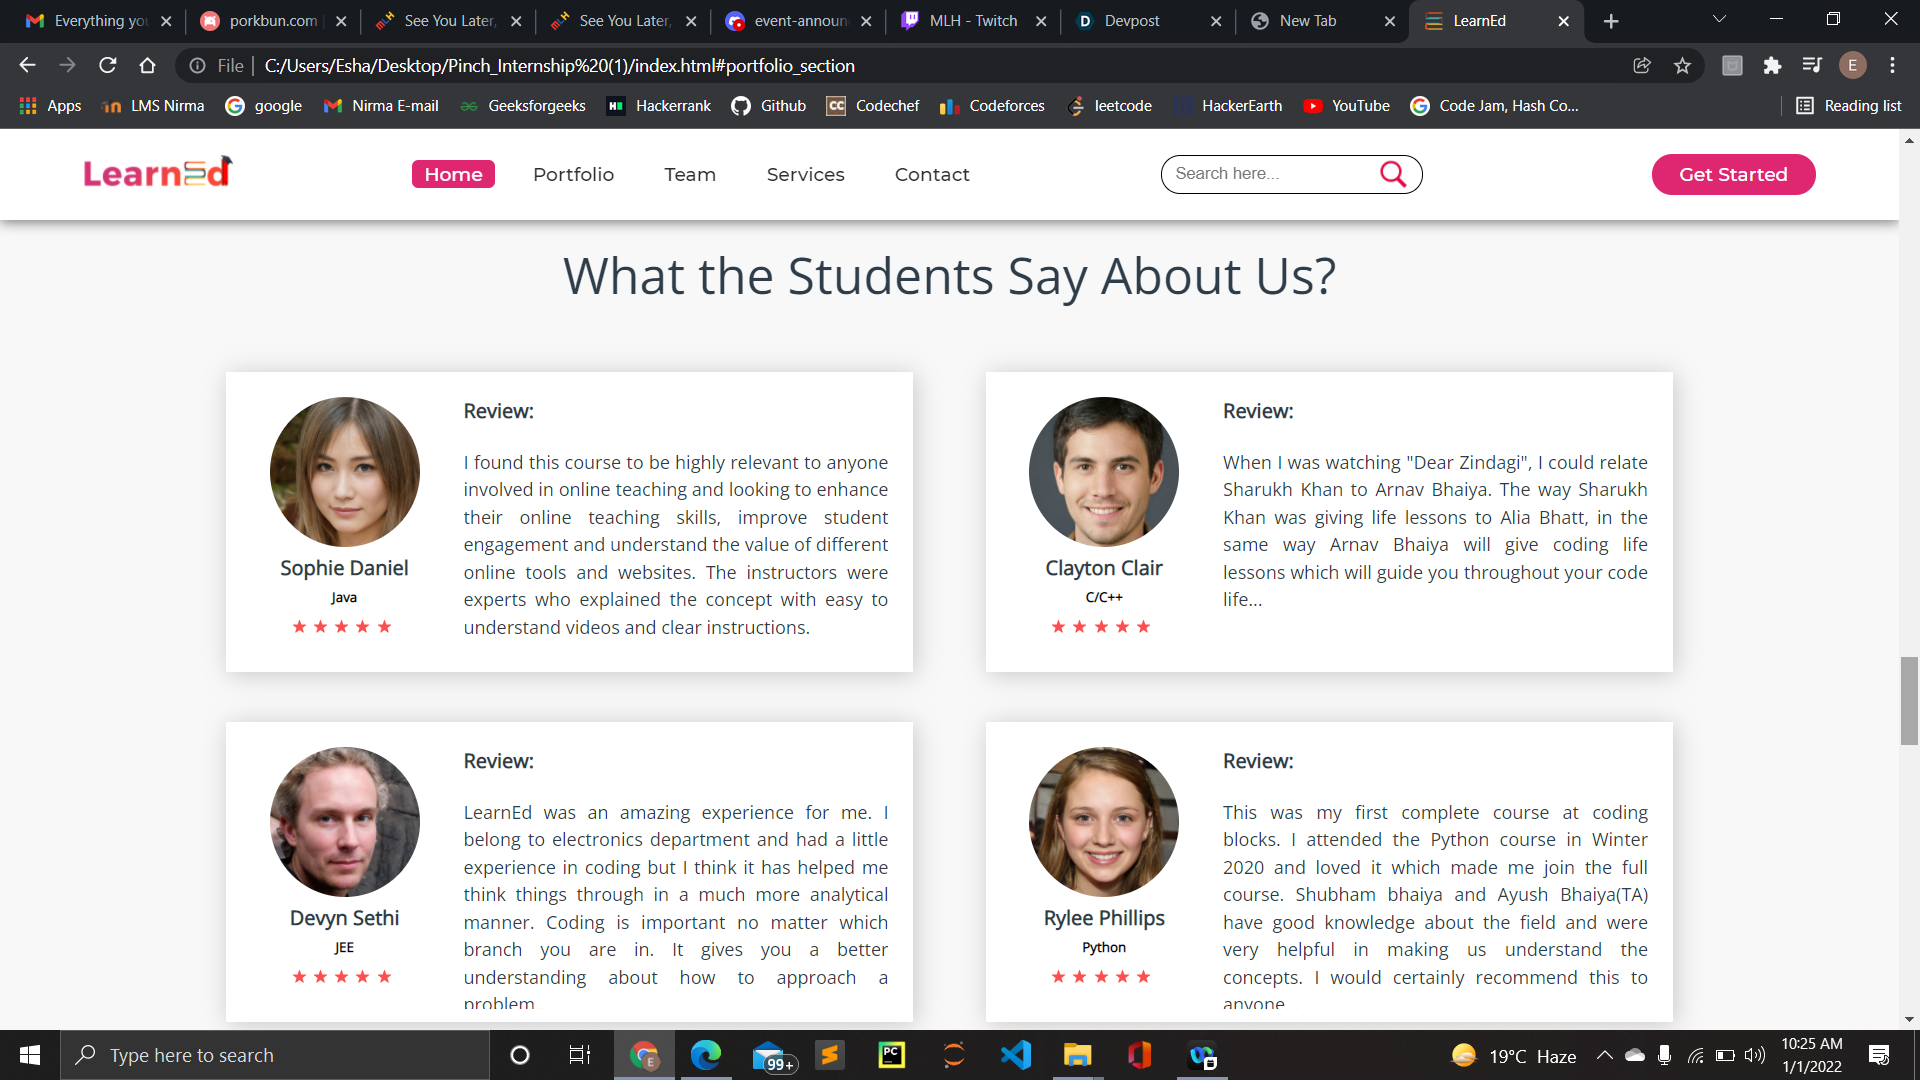This screenshot has height=1080, width=1920.
Task: Click Sophie Daniel's profile photo
Action: coord(344,472)
